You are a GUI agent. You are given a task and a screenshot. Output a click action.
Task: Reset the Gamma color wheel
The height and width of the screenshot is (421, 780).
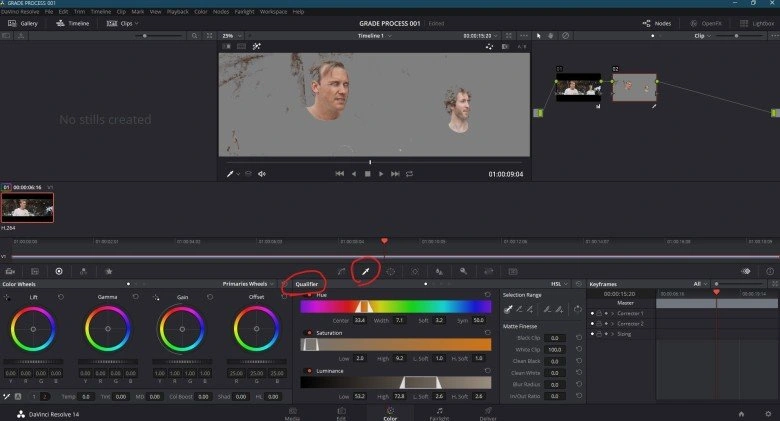tap(135, 297)
